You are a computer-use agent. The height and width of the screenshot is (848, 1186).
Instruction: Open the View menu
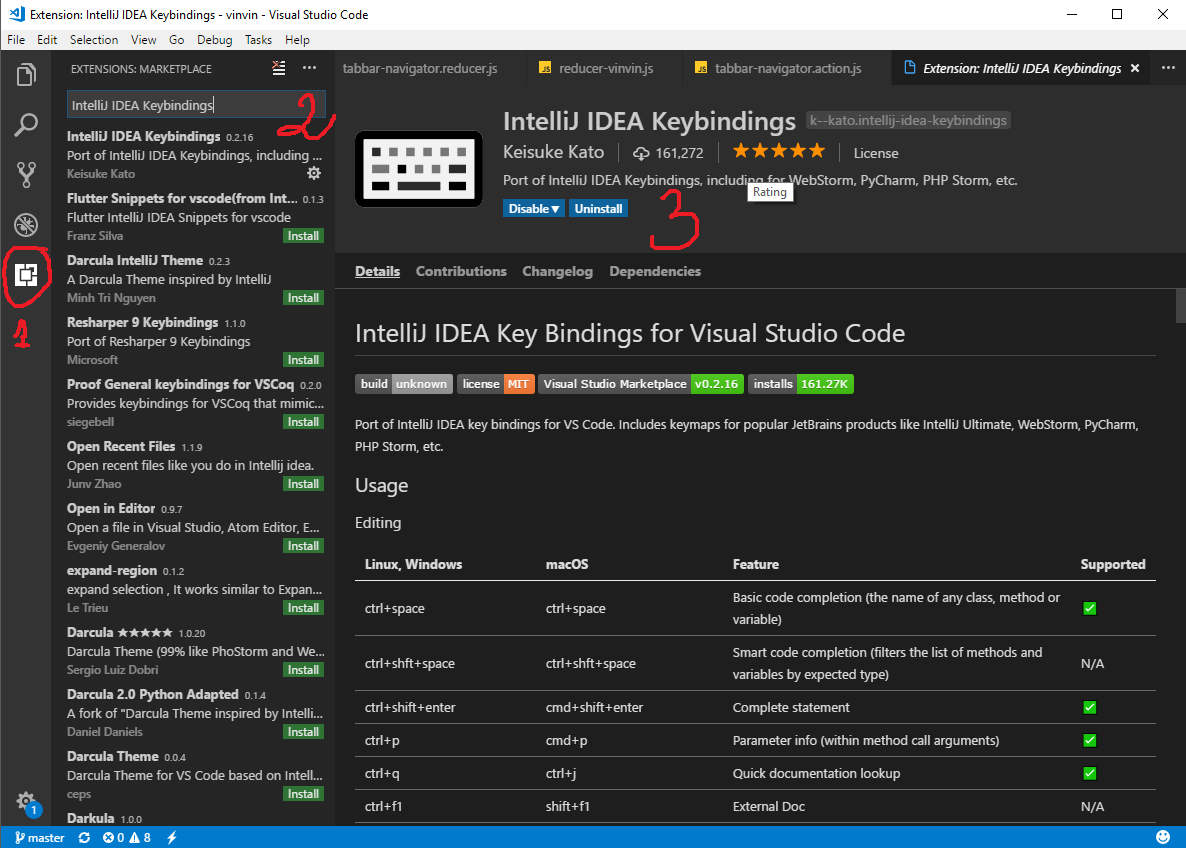pos(143,39)
